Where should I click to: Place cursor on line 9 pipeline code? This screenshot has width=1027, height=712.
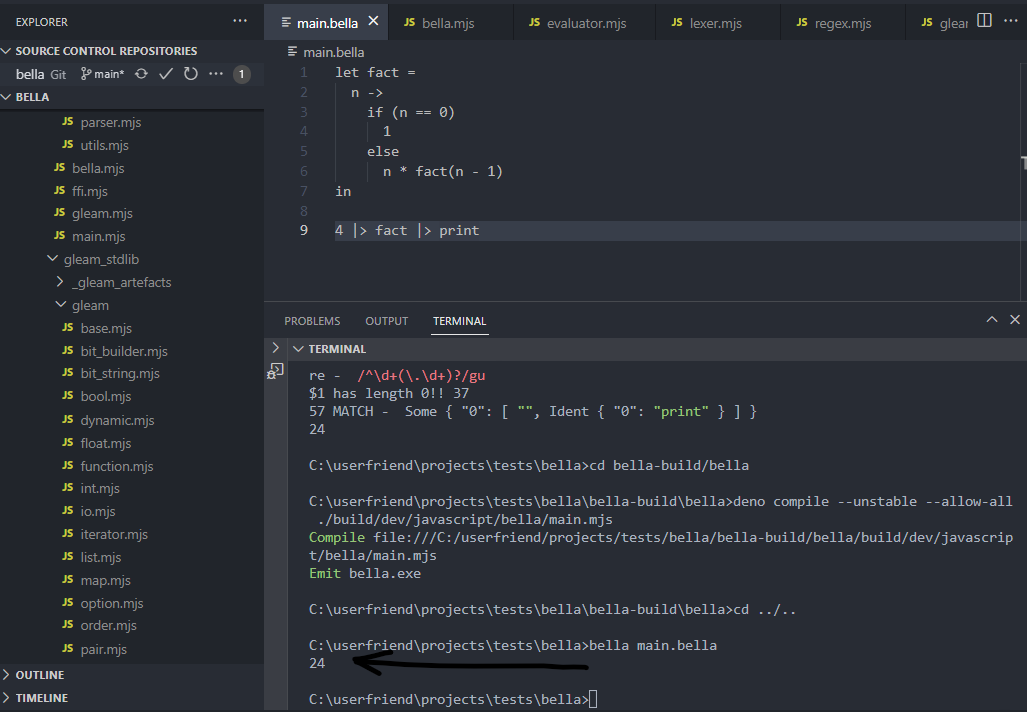click(407, 231)
